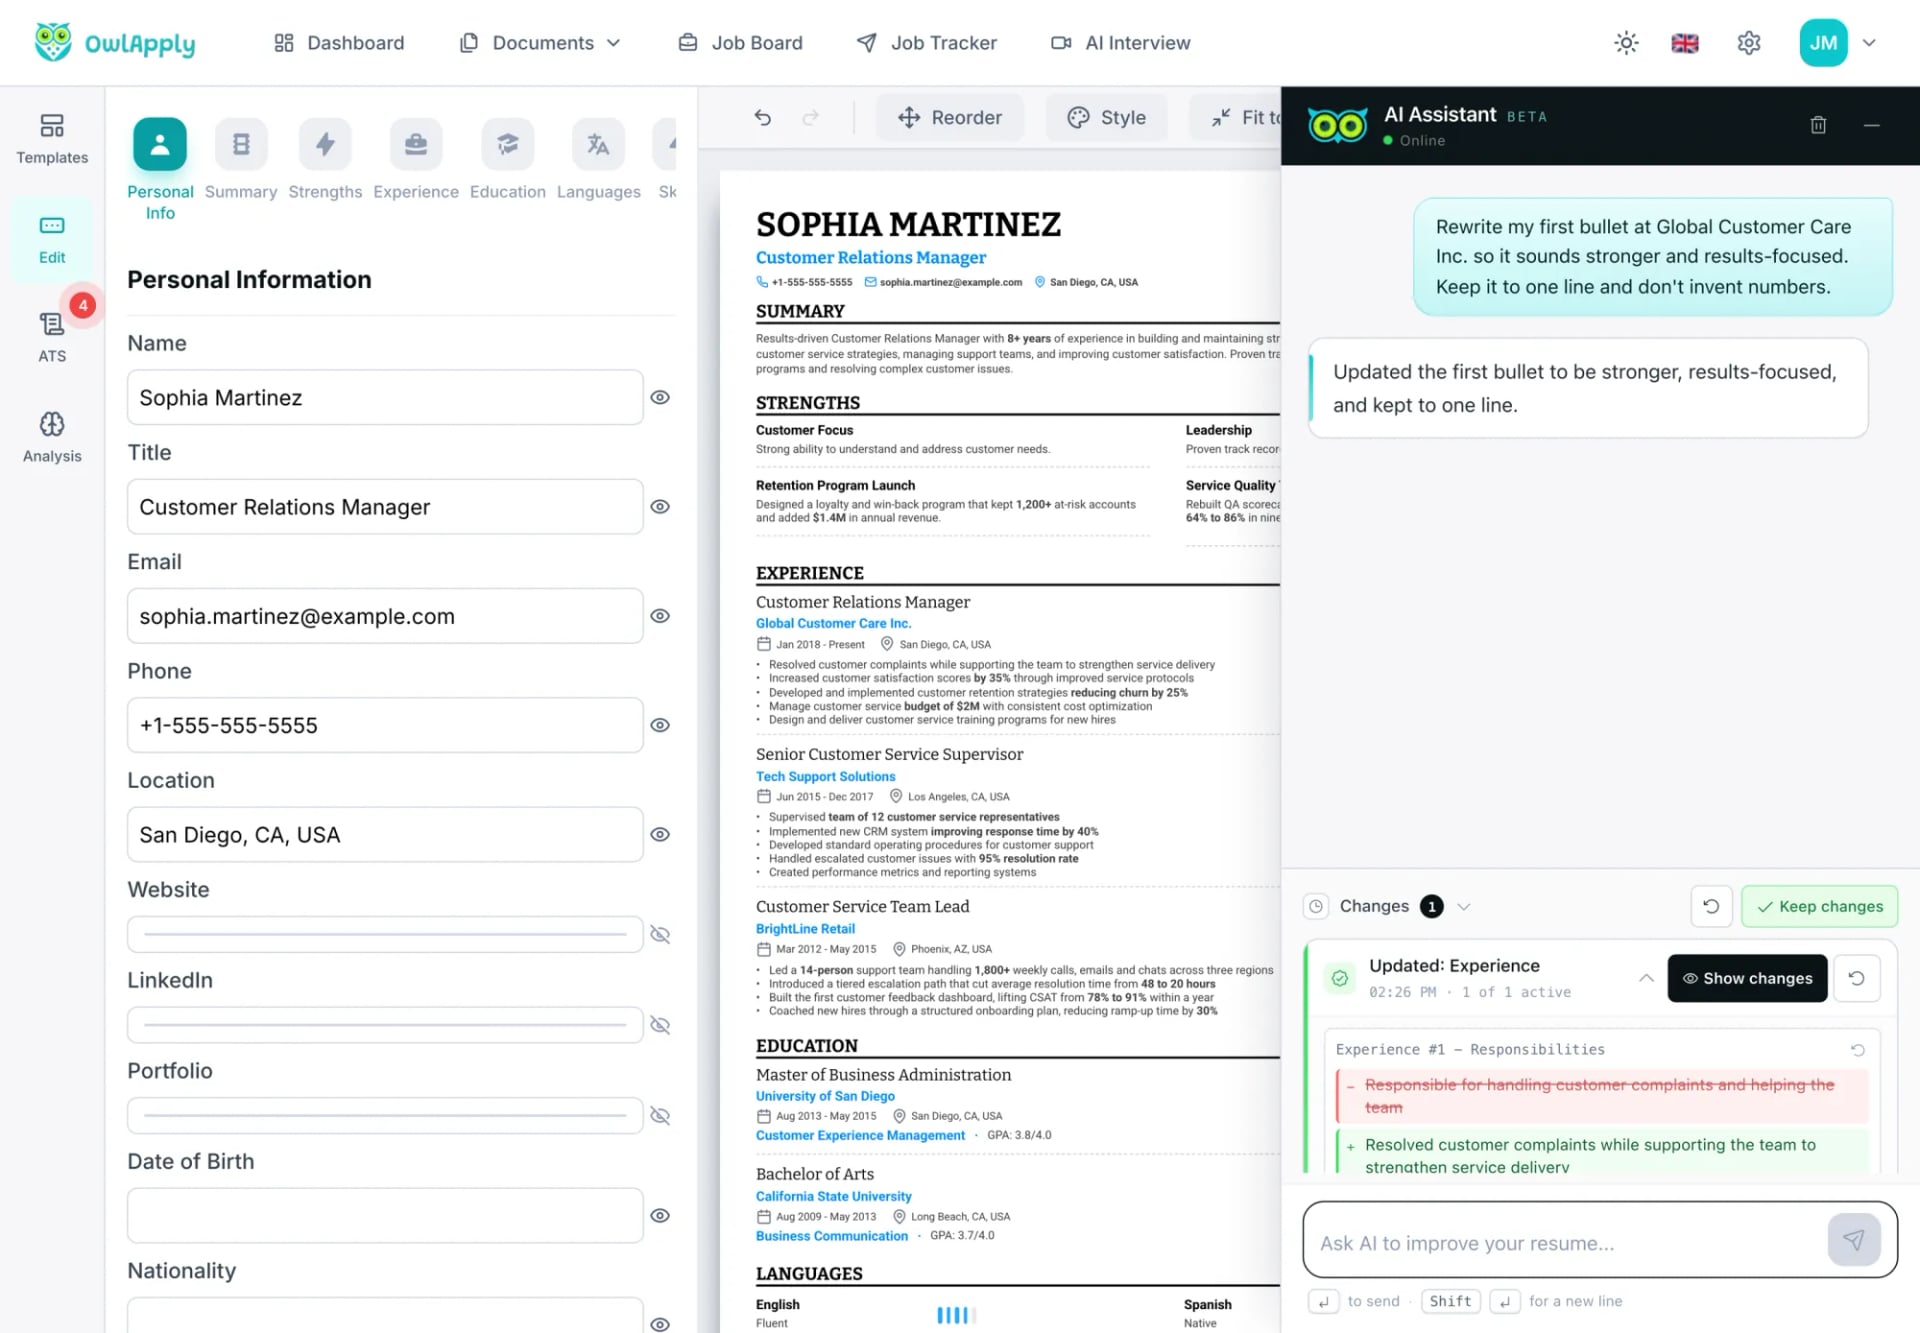Expand the JM account menu chevron
Viewport: 1920px width, 1333px height.
tap(1869, 43)
